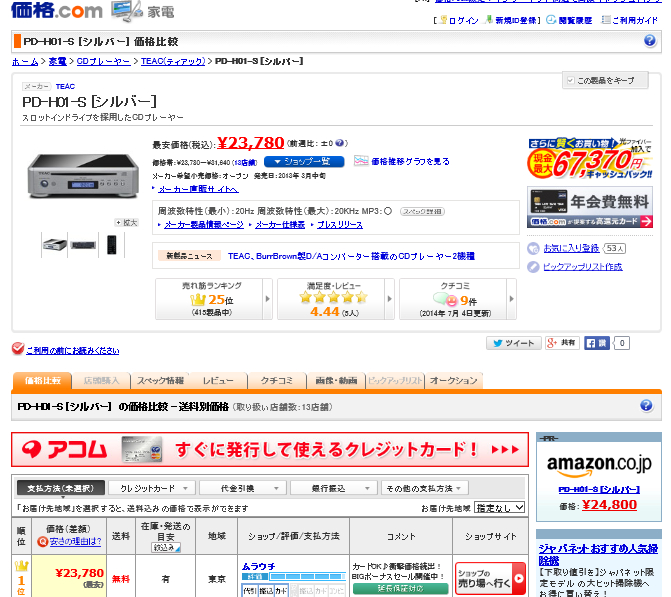Click the クチコミ 9件 count
The image size is (671, 597).
click(468, 301)
